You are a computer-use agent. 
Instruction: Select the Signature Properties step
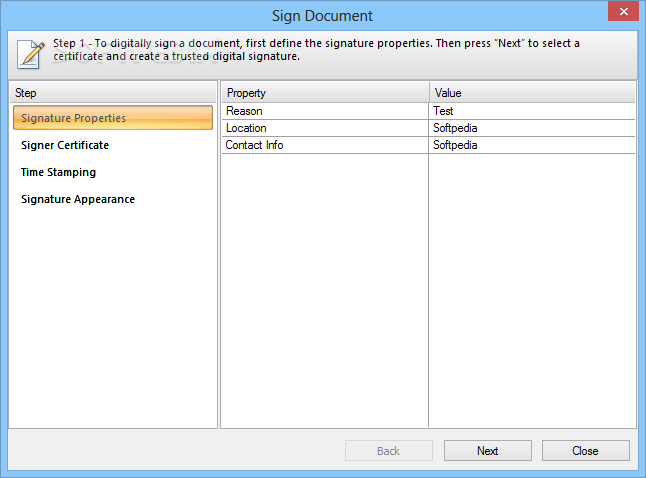tap(113, 118)
